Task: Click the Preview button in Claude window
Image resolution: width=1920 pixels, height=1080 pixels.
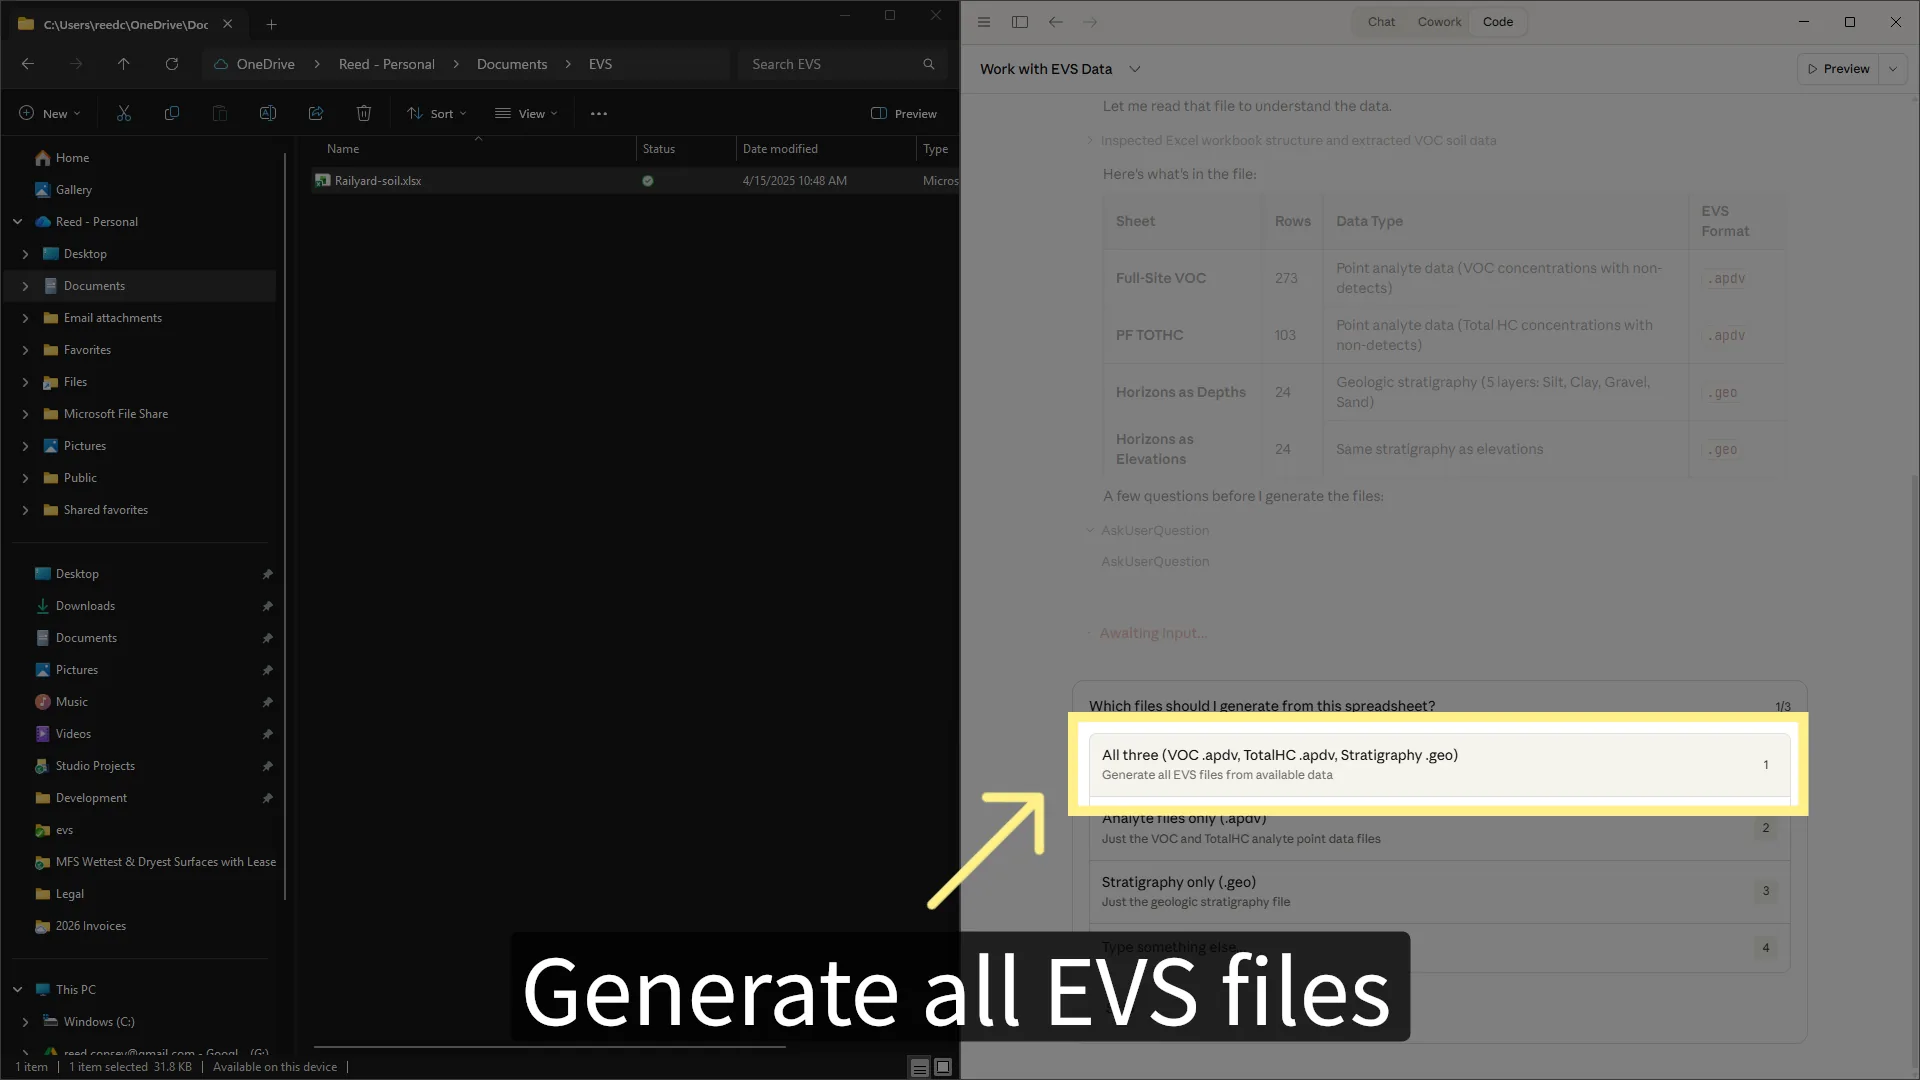Action: [1838, 69]
